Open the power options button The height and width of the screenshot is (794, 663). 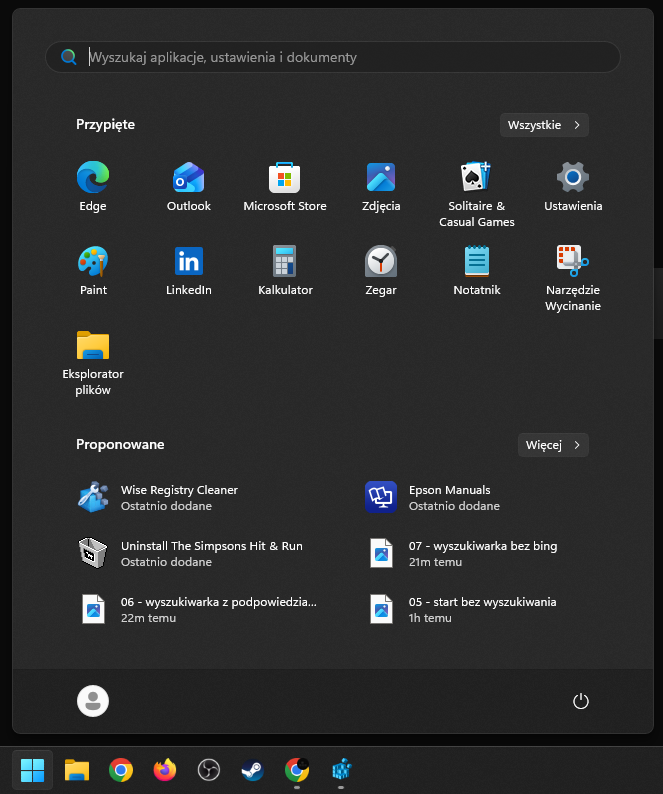(581, 701)
